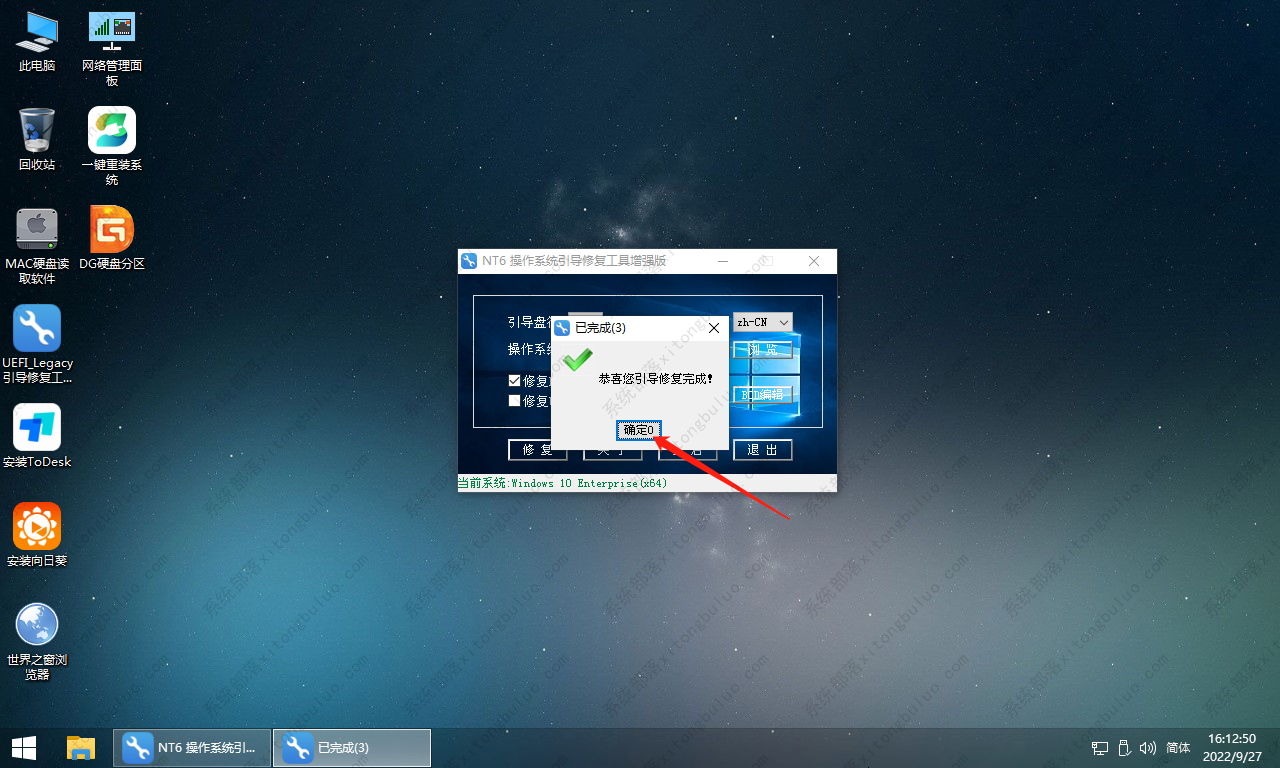Toggle the checked 修复 checkbox

coord(514,381)
